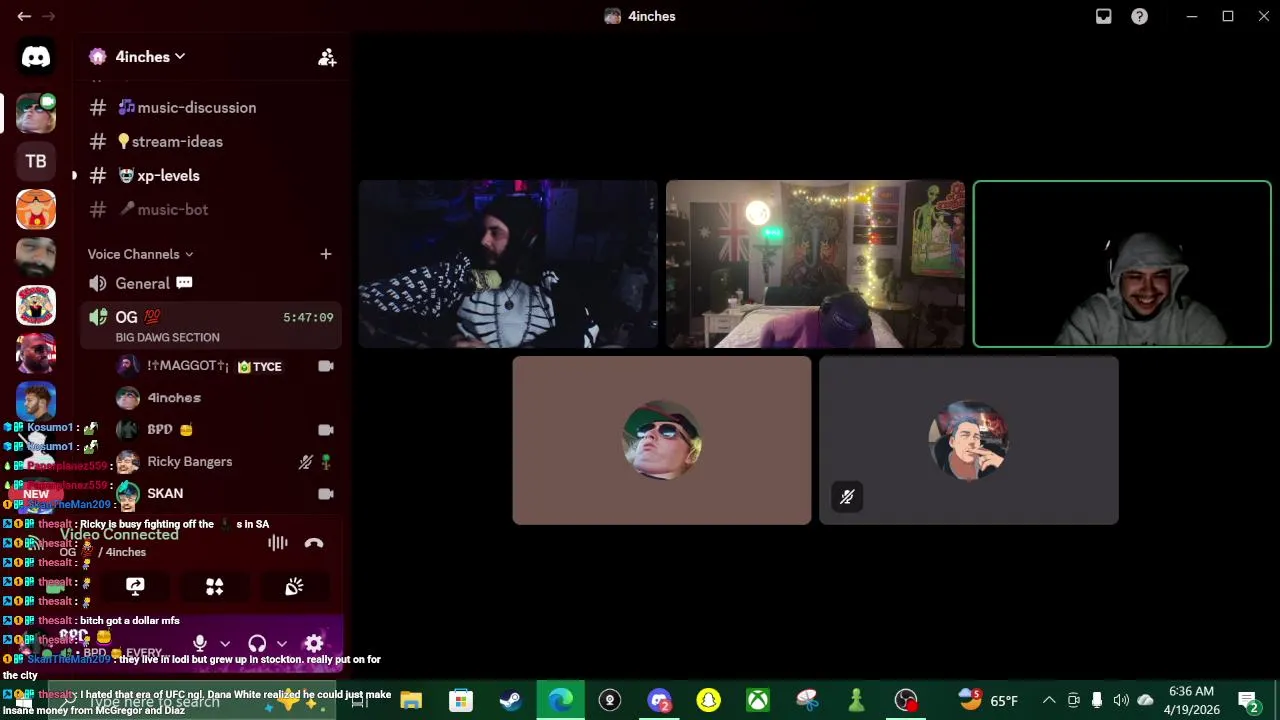Viewport: 1280px width, 720px height.
Task: Click the camera icon on BPD's row
Action: coord(325,430)
